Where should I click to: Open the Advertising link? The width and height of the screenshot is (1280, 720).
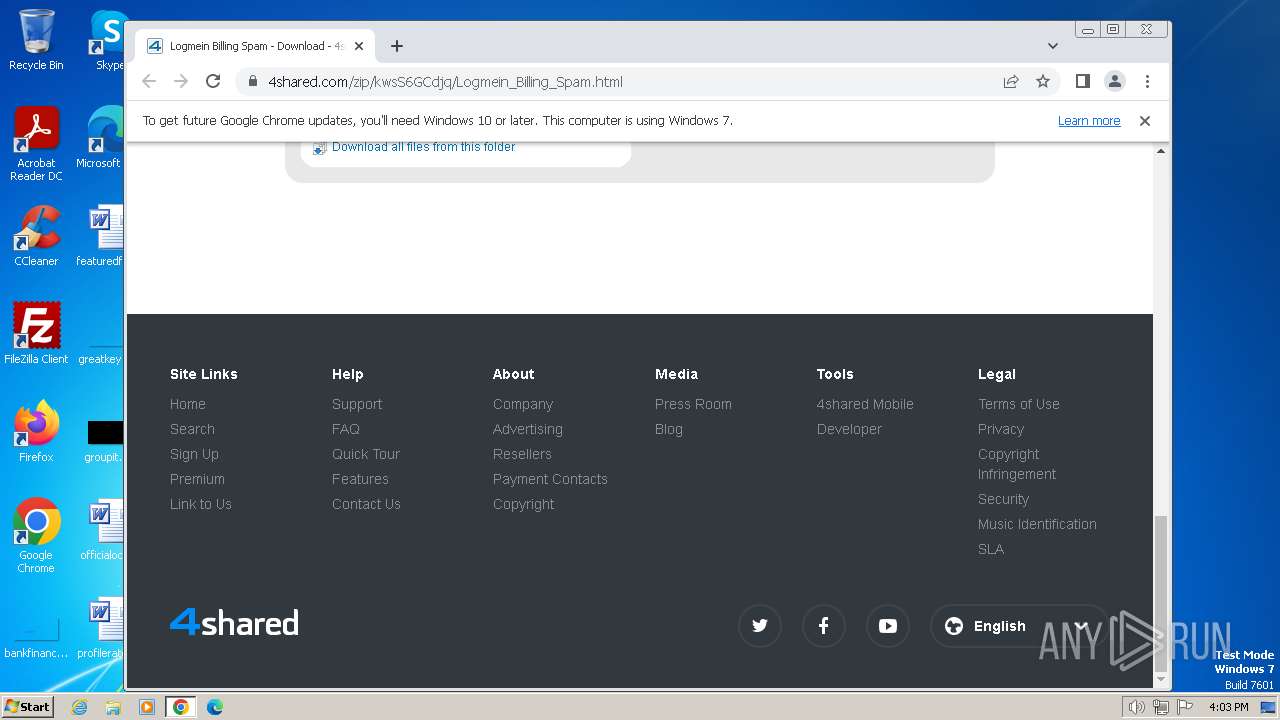[528, 429]
